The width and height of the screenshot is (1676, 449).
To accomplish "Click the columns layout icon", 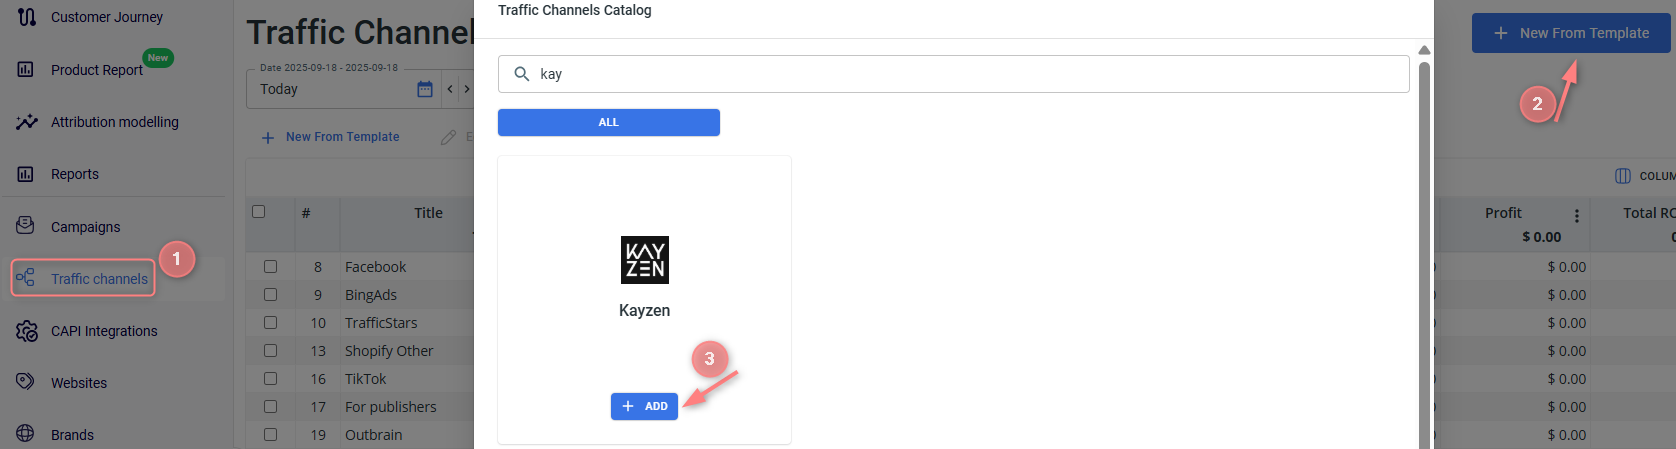I will pos(1623,176).
